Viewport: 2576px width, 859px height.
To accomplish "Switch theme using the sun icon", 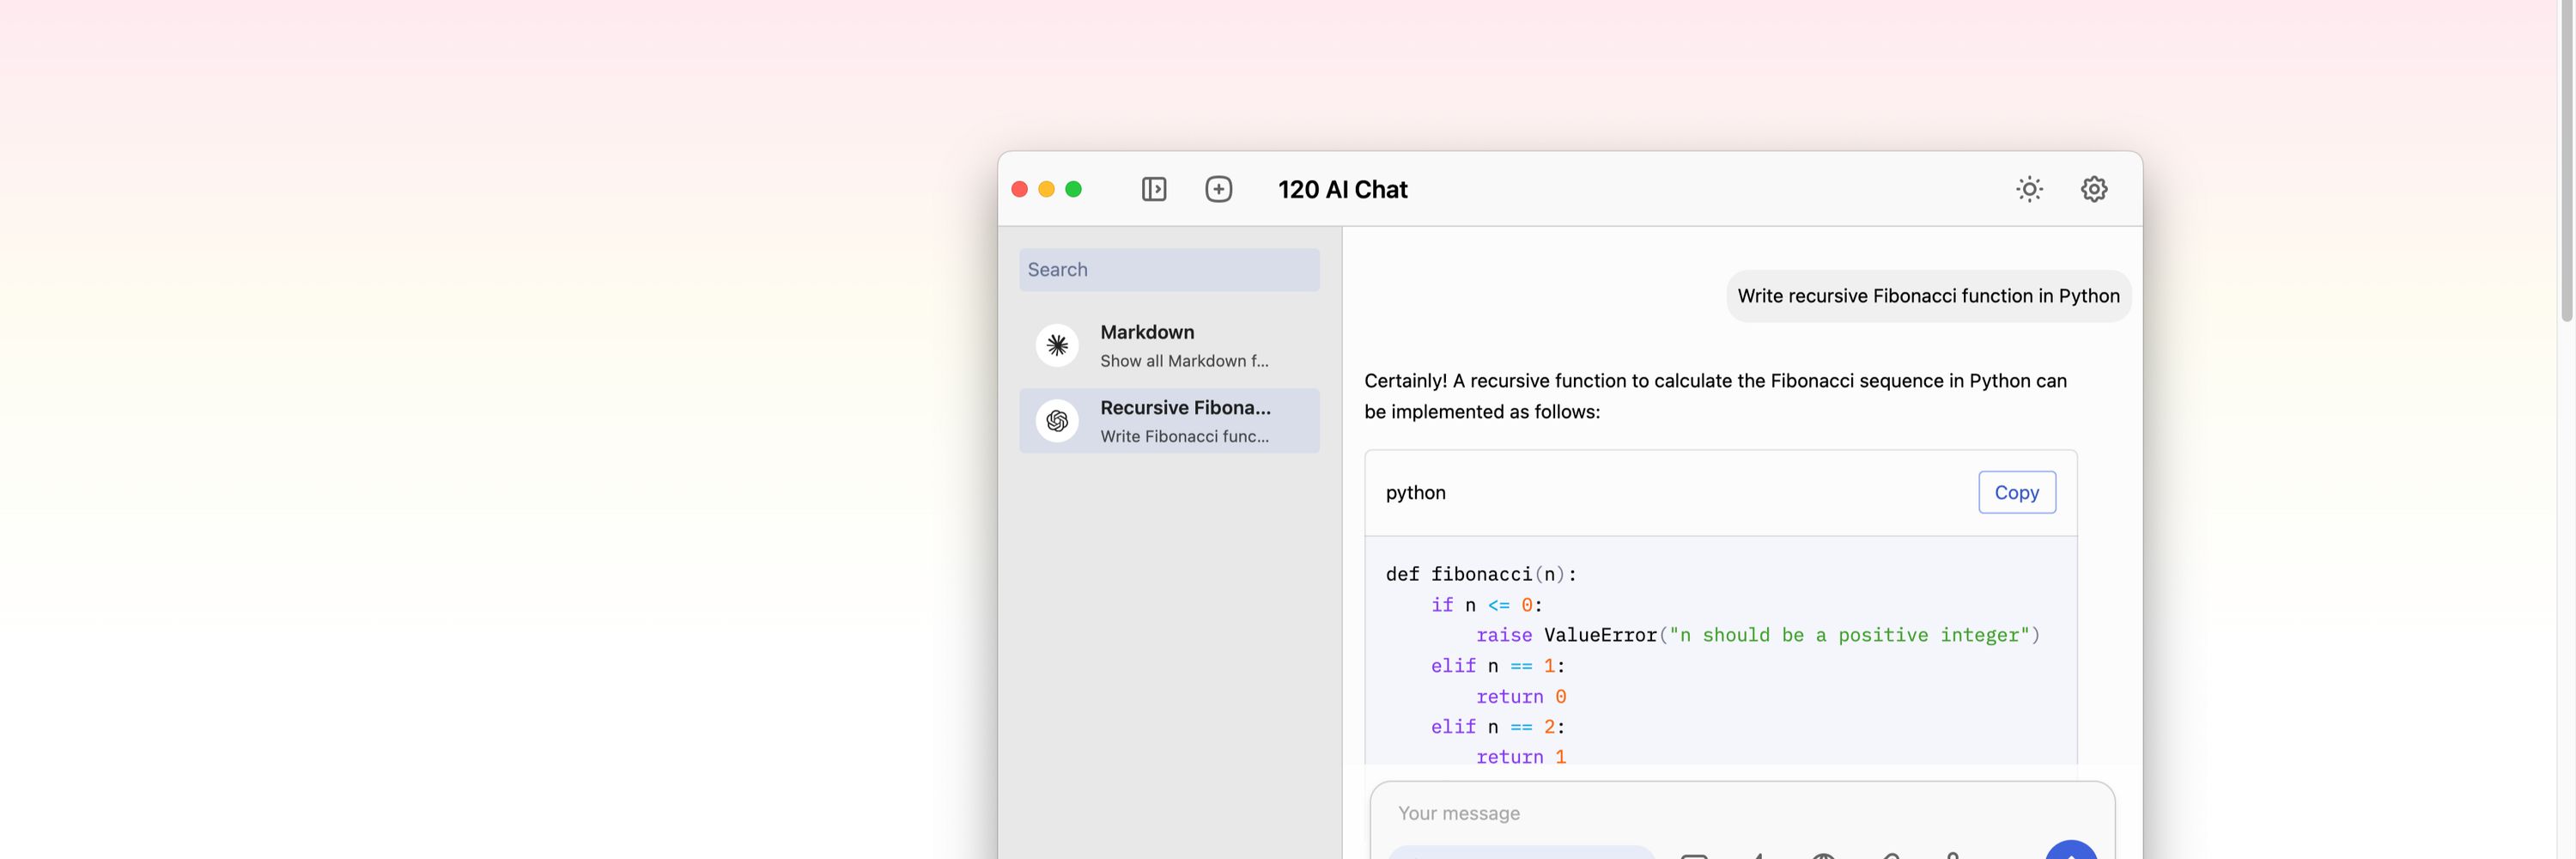I will pos(2029,189).
